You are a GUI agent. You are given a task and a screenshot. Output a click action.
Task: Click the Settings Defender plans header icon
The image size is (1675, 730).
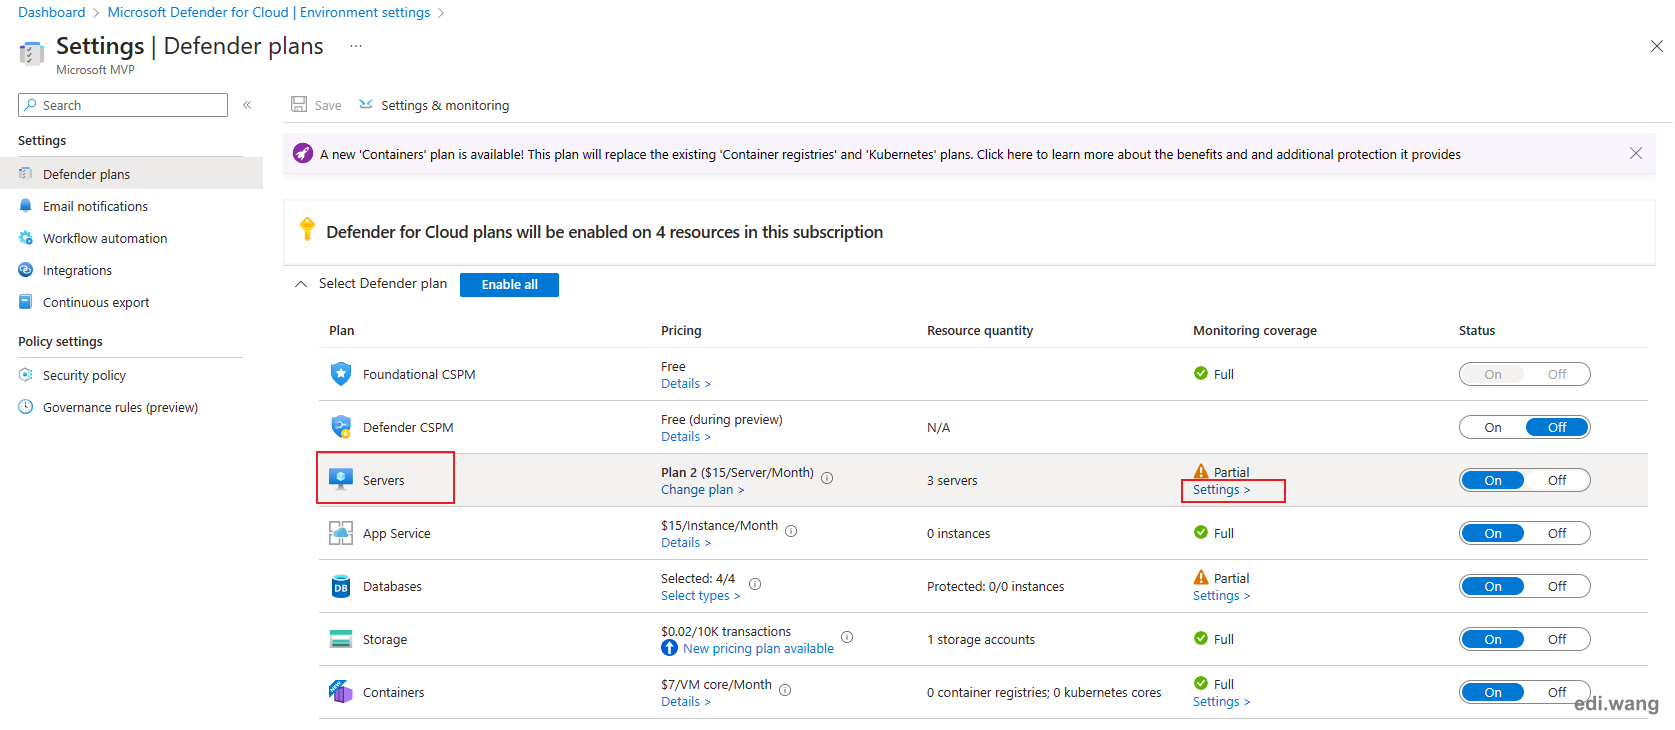(x=32, y=53)
